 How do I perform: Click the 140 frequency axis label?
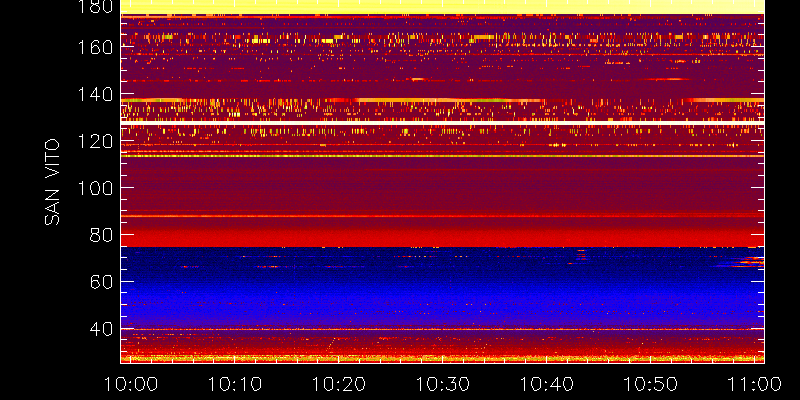coord(94,94)
